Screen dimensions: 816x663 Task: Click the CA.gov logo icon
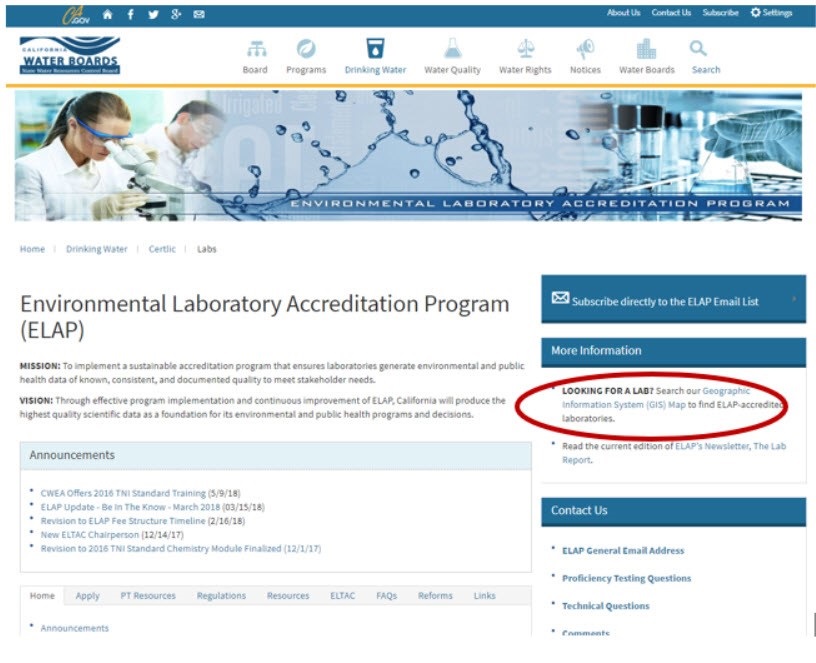76,15
